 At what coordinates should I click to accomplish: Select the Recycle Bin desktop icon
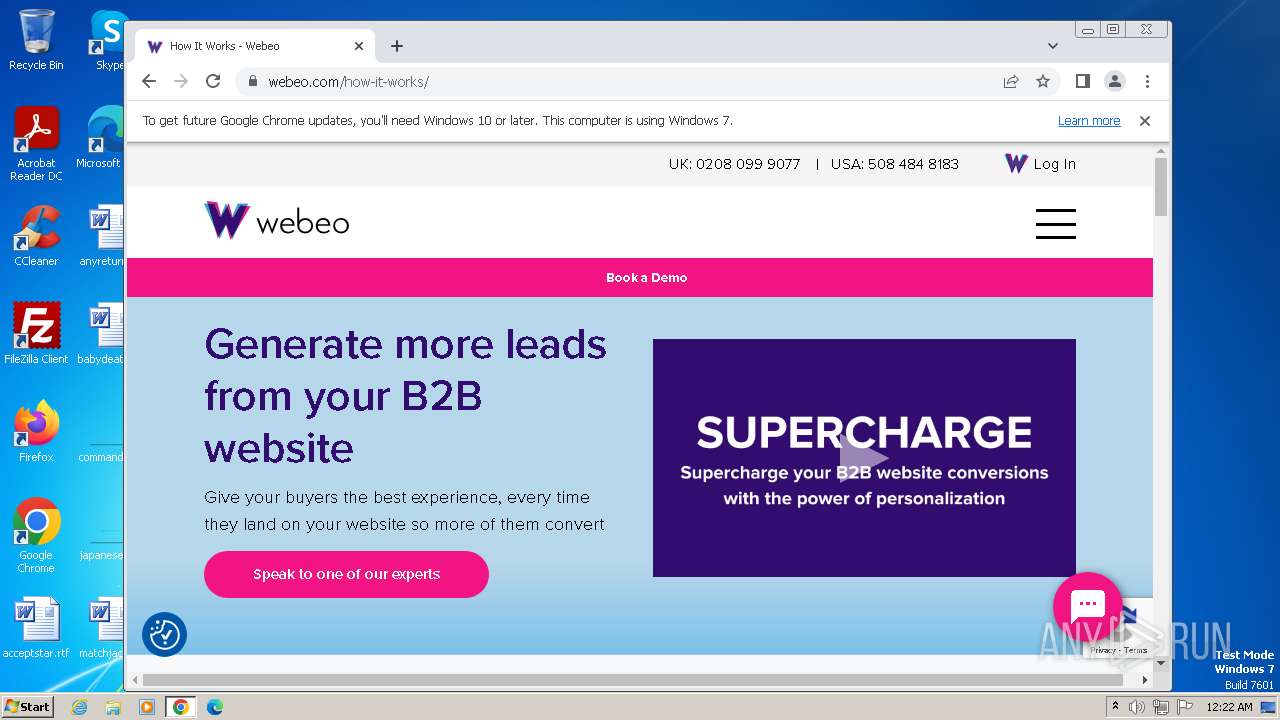click(x=36, y=40)
